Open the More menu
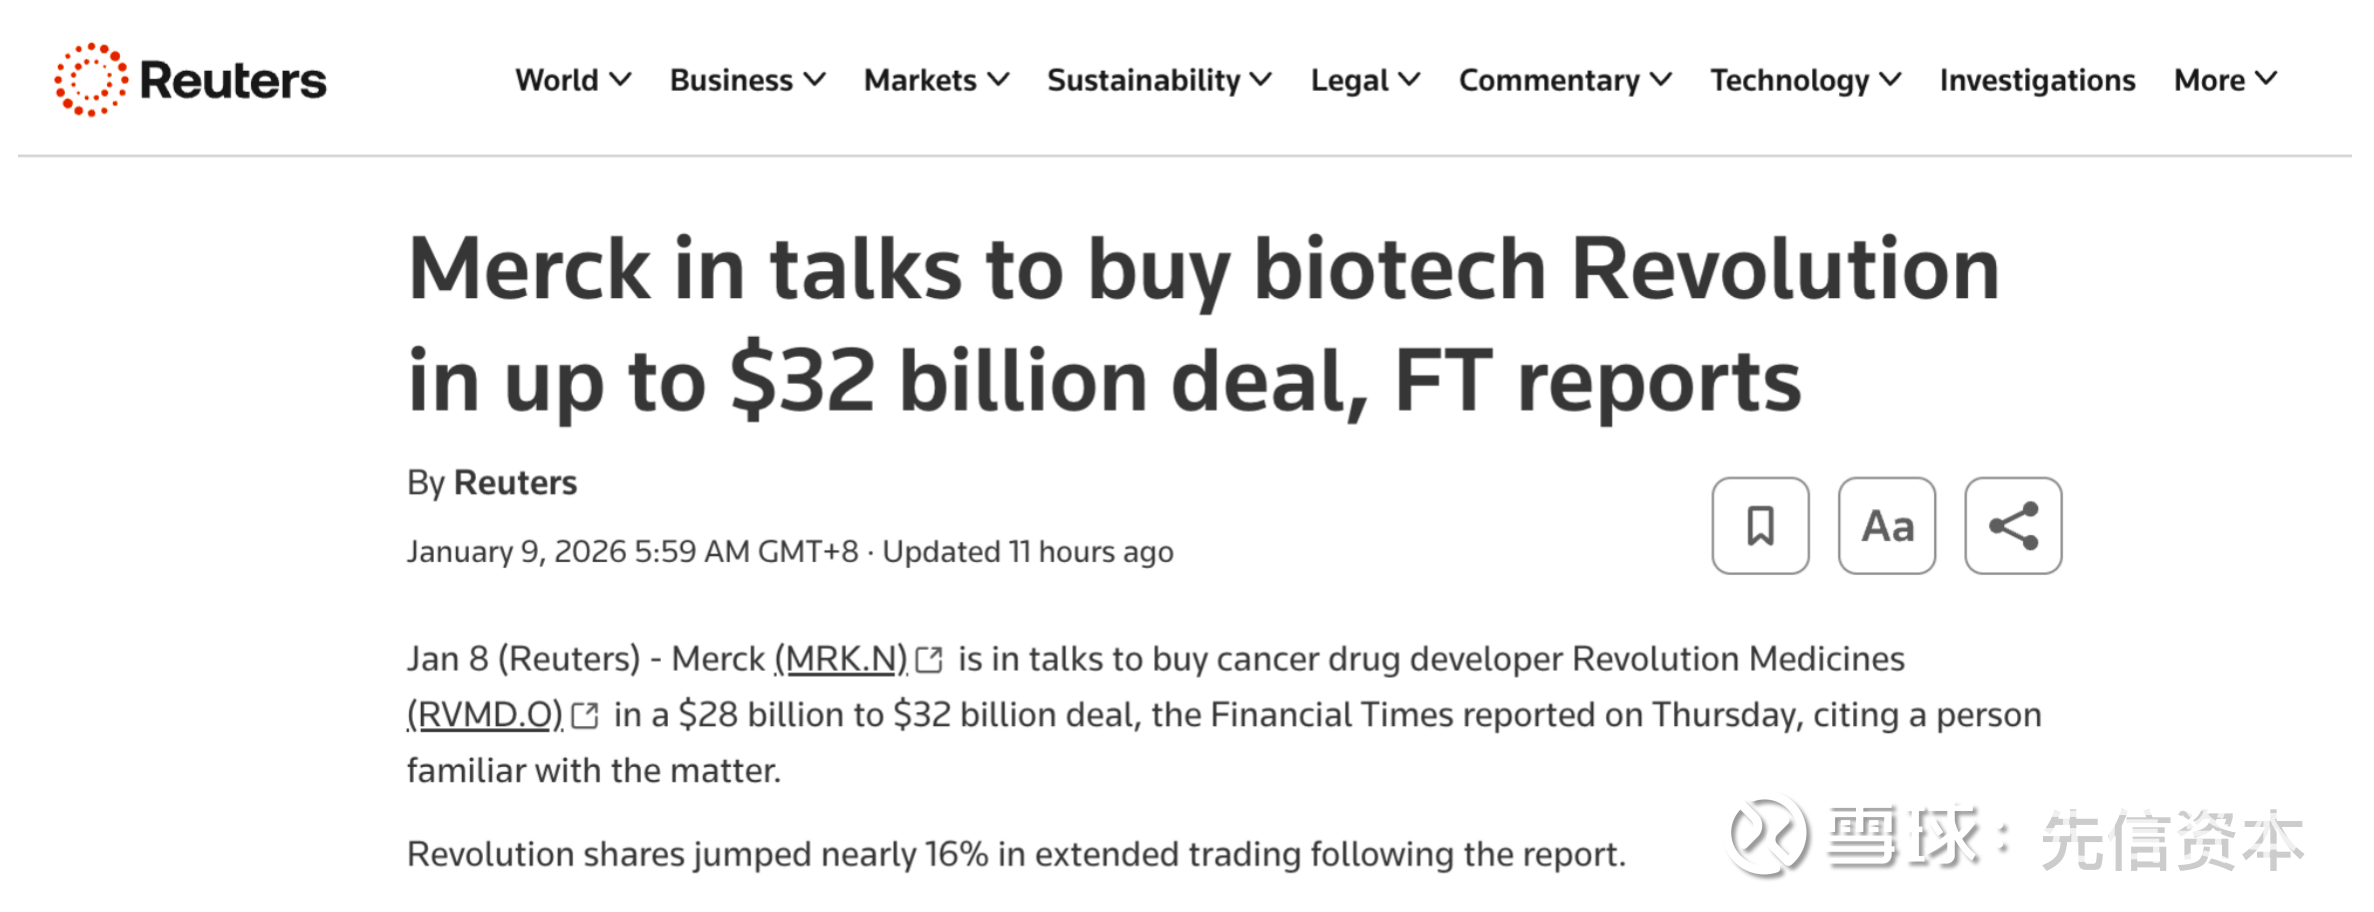 coord(2224,80)
